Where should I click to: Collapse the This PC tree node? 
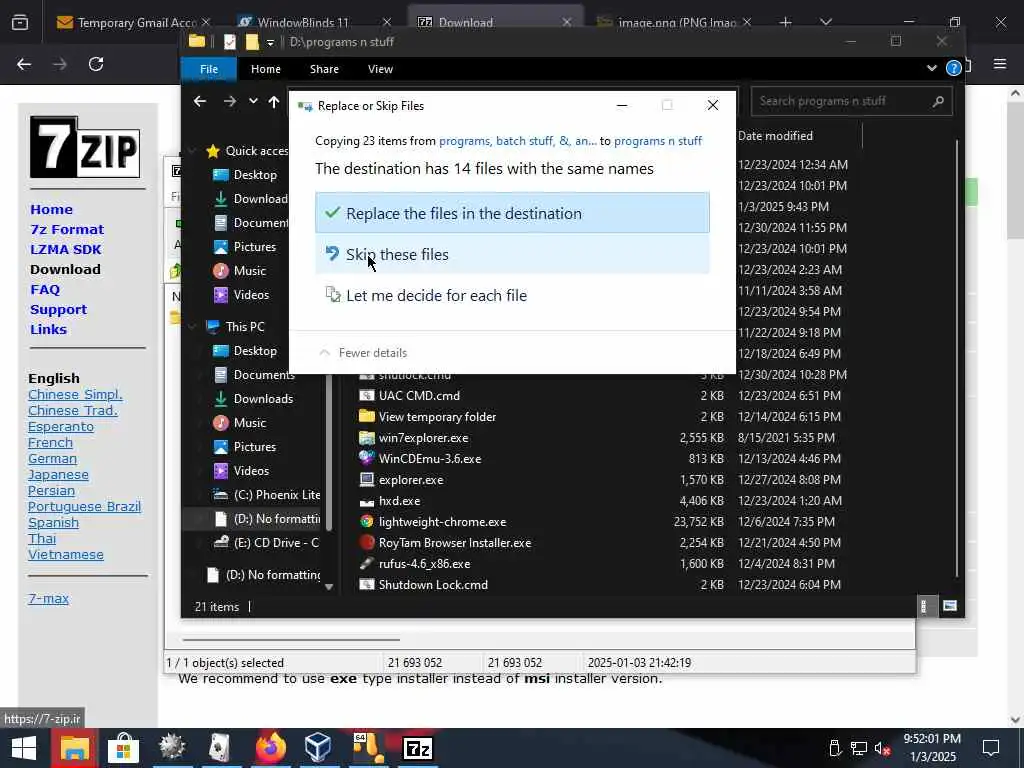click(x=193, y=327)
